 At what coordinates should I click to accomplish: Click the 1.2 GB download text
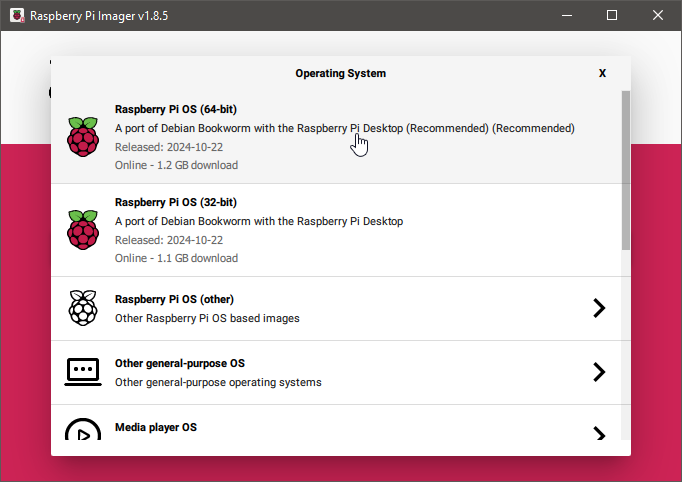coord(176,165)
